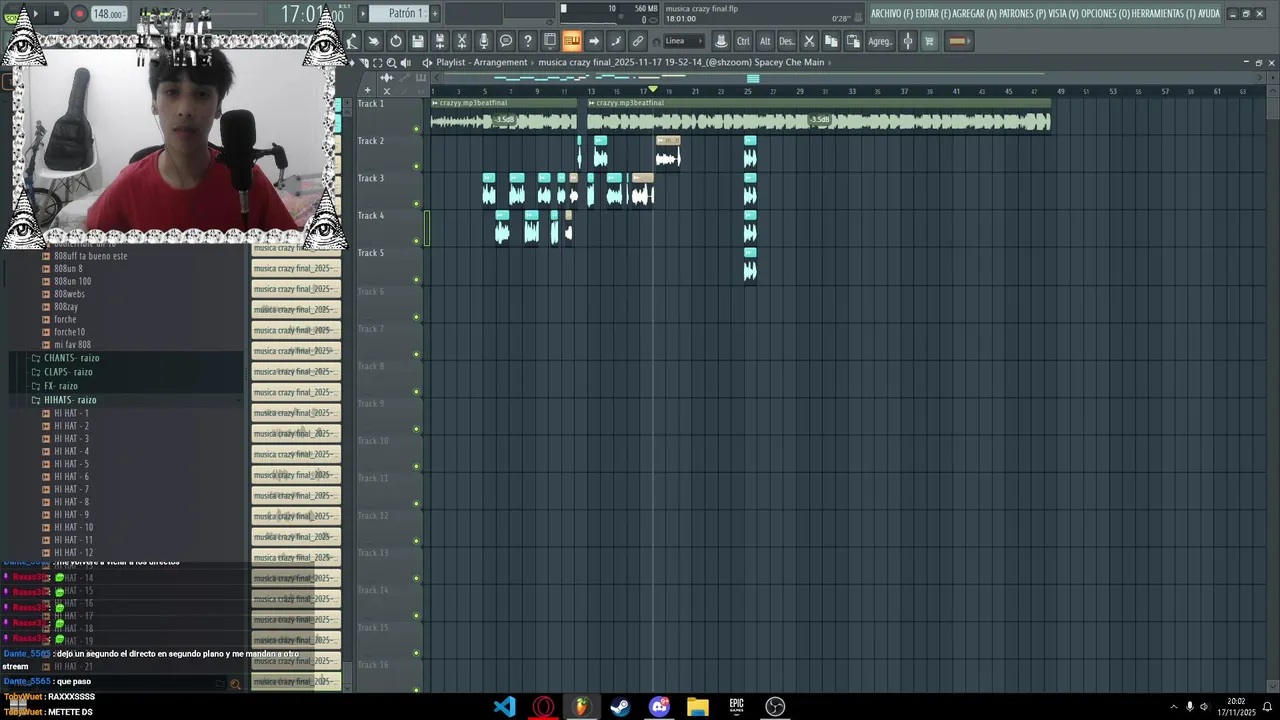Click the save project floppy icon
The width and height of the screenshot is (1280, 720).
coord(418,41)
